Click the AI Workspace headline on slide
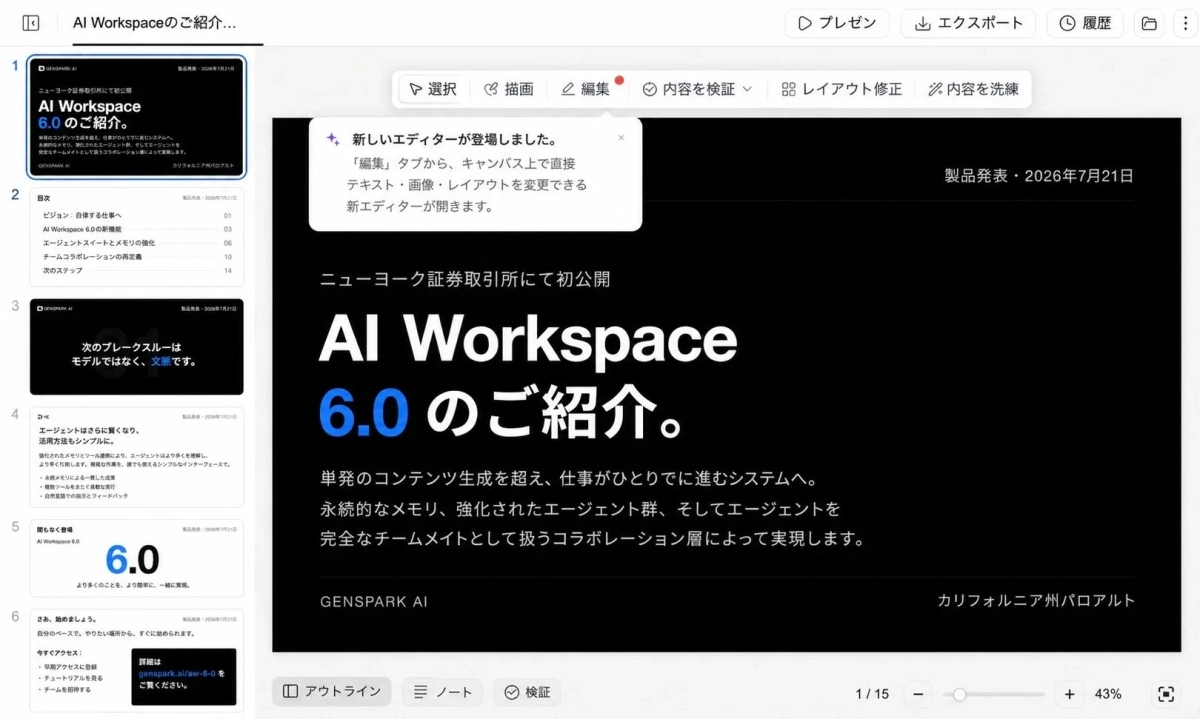The image size is (1200, 719). 528,340
